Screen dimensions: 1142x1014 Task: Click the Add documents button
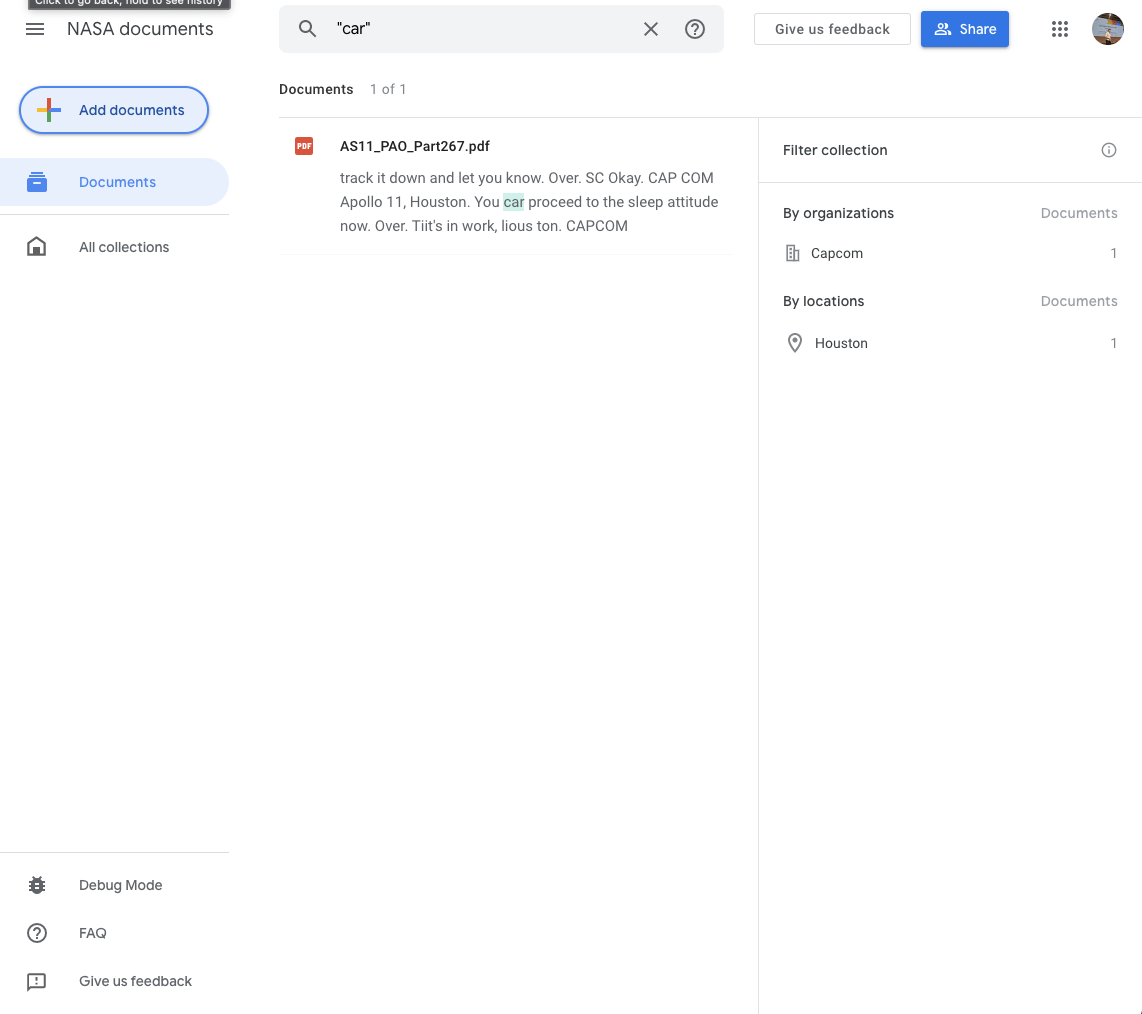(x=114, y=110)
